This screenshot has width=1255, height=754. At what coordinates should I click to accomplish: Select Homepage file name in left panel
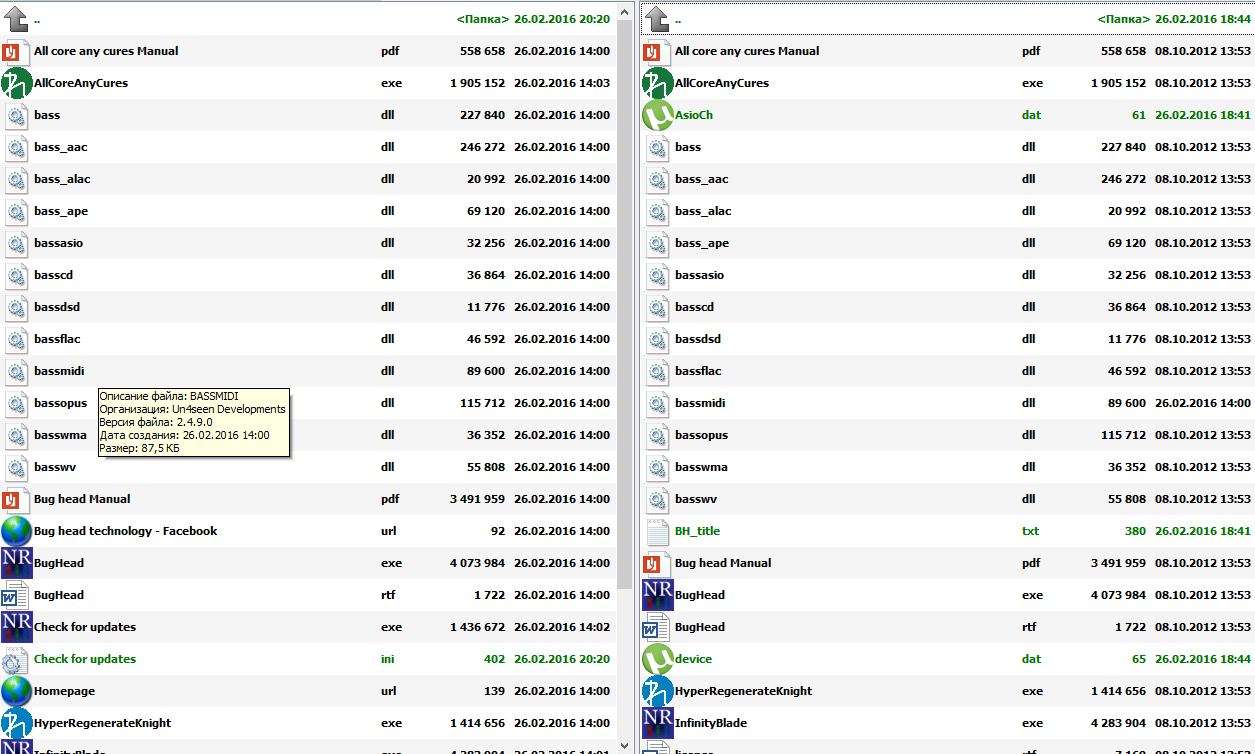[65, 691]
